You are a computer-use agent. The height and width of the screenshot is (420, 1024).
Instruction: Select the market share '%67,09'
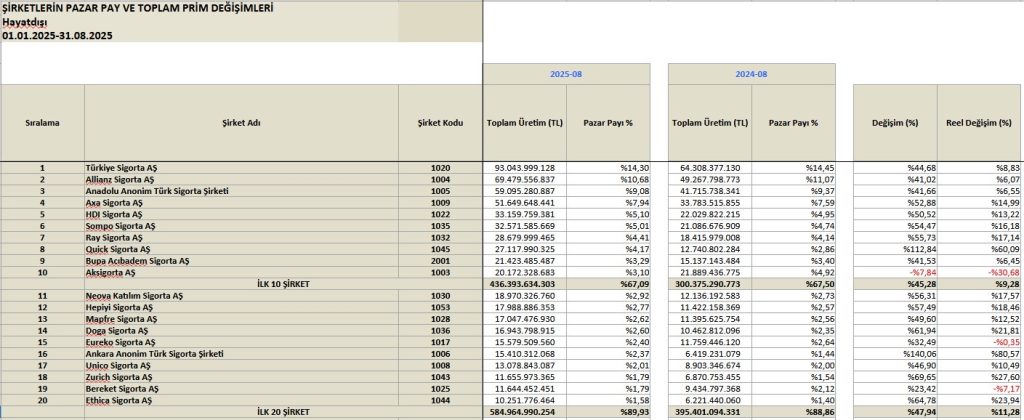point(608,283)
